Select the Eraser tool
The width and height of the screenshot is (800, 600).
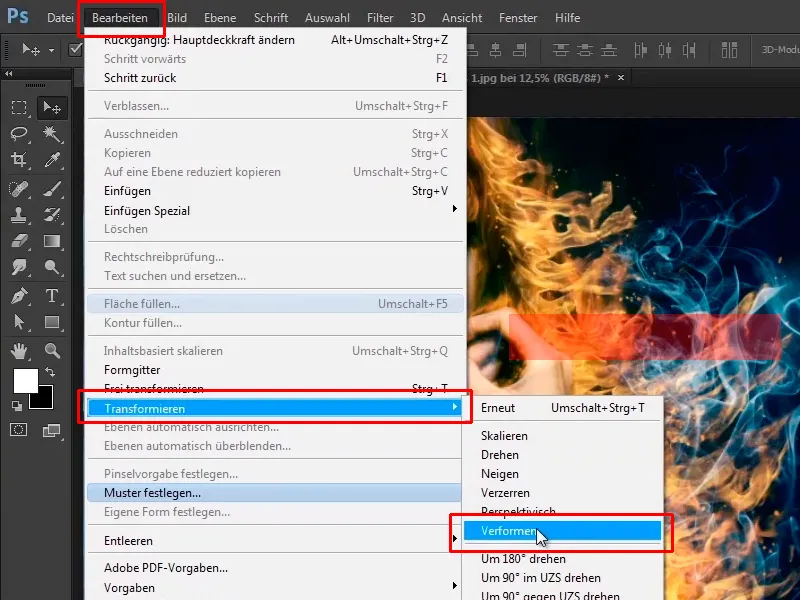tap(19, 241)
